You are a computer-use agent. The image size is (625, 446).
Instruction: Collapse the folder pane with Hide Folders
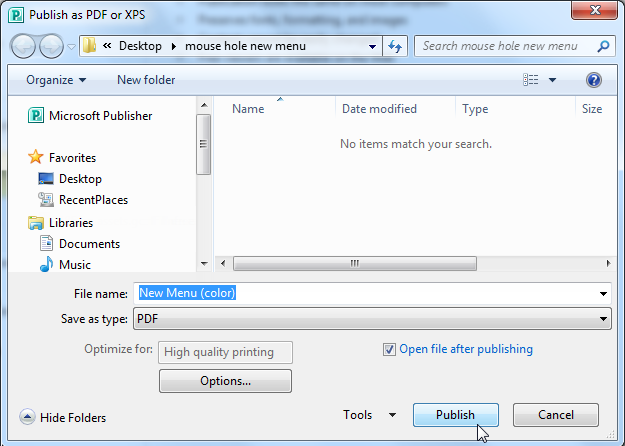(63, 417)
